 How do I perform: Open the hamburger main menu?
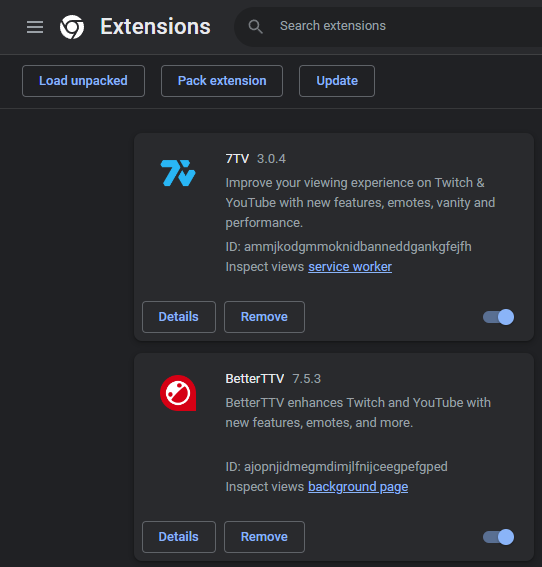tap(35, 27)
